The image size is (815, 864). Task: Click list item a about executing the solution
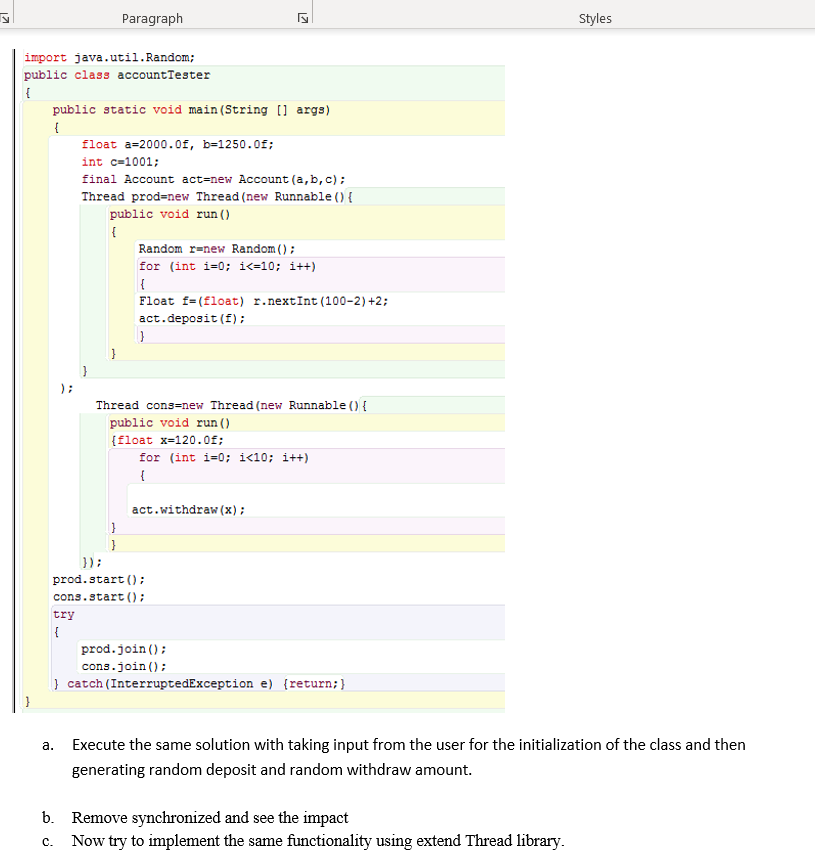pos(400,744)
